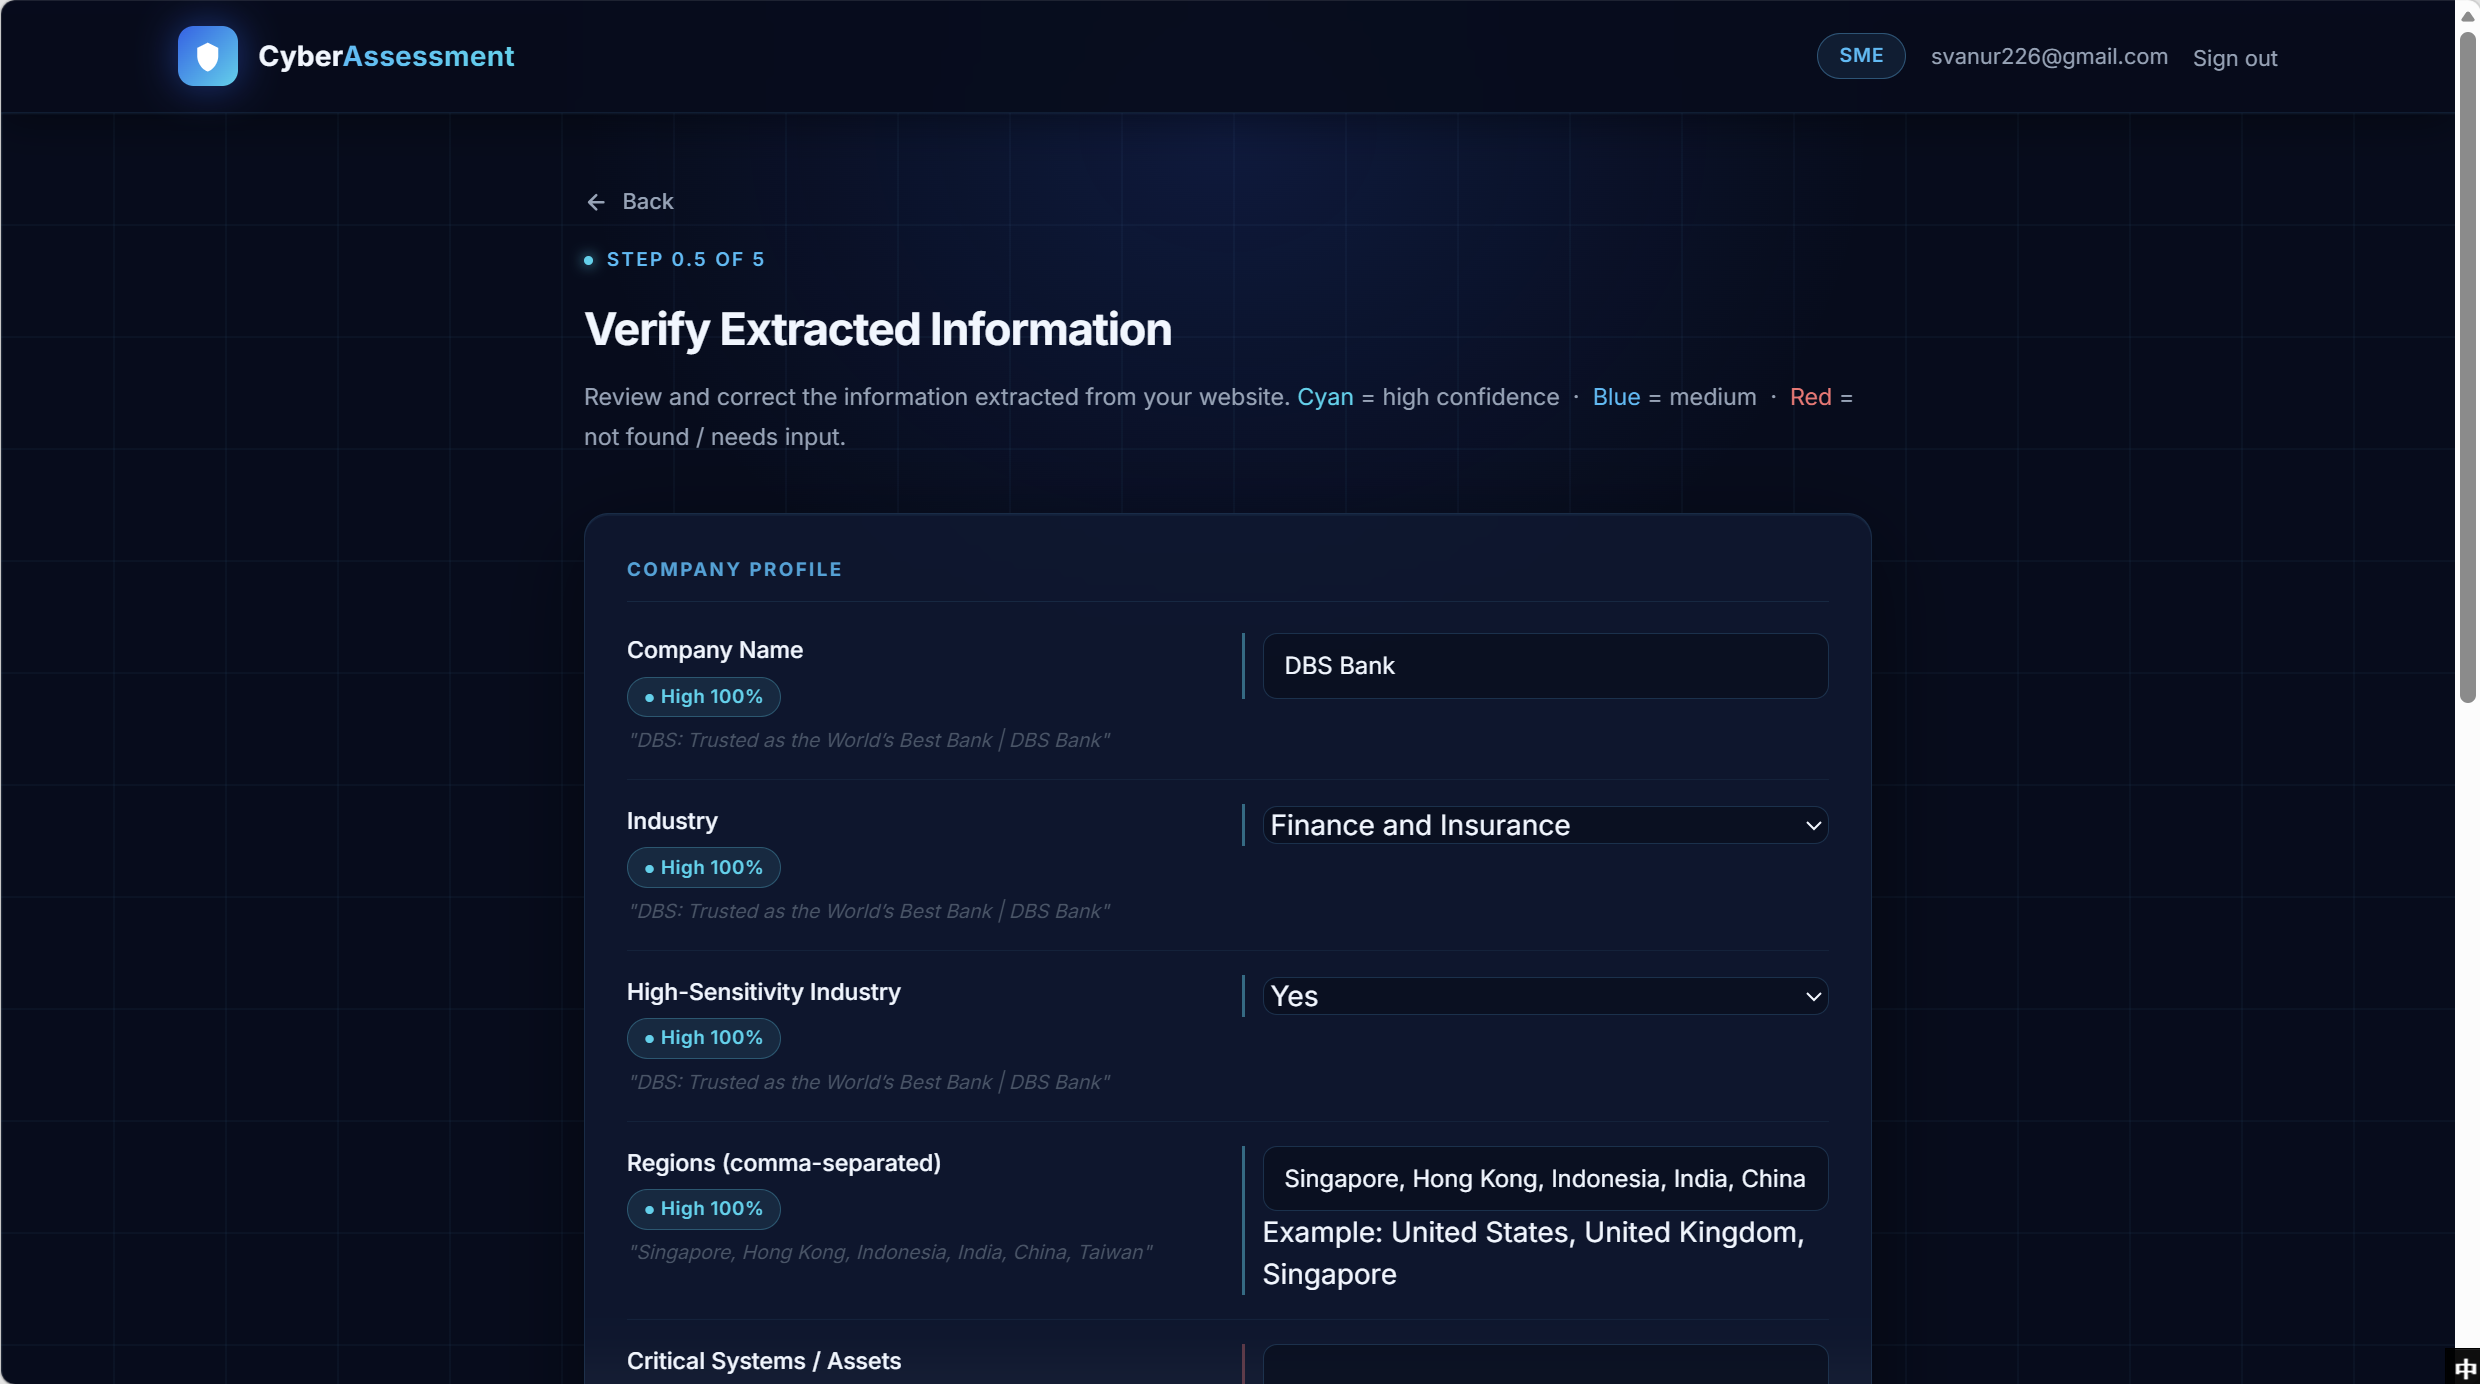This screenshot has height=1384, width=2480.
Task: Click the High 100% badge under Industry
Action: tap(704, 868)
